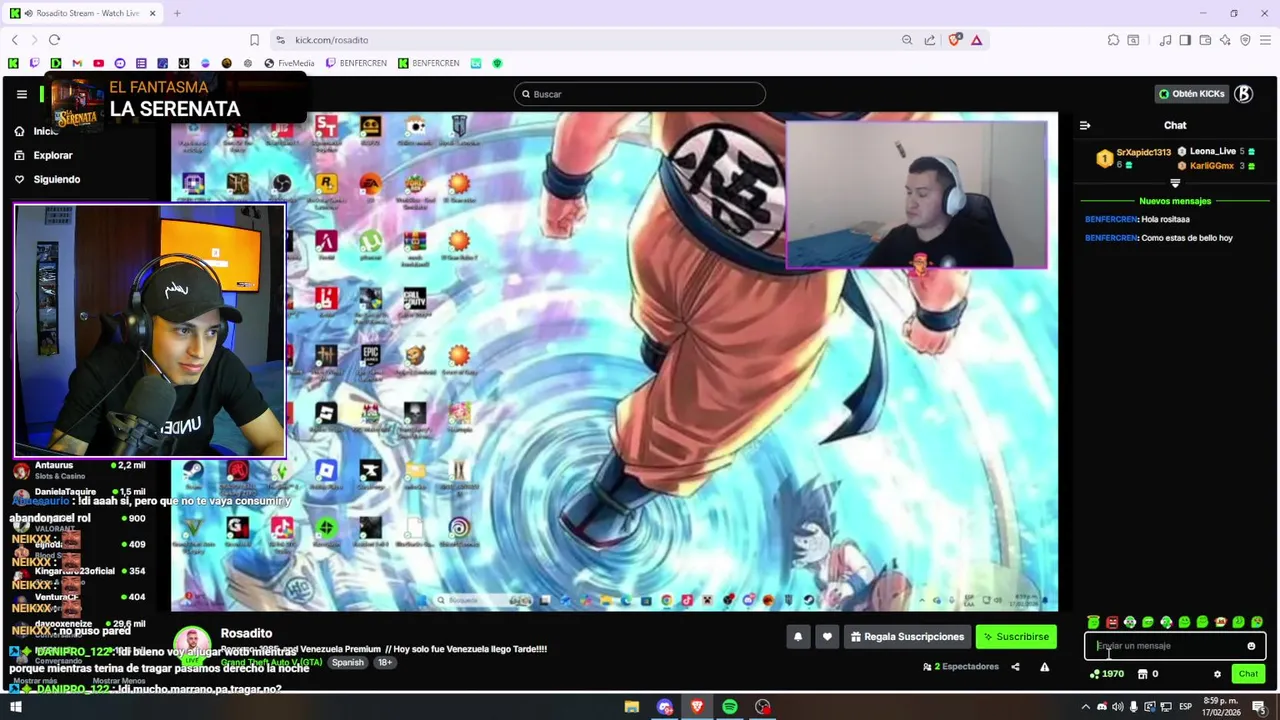Open Spotify from the taskbar
This screenshot has height=720, width=1280.
[730, 707]
